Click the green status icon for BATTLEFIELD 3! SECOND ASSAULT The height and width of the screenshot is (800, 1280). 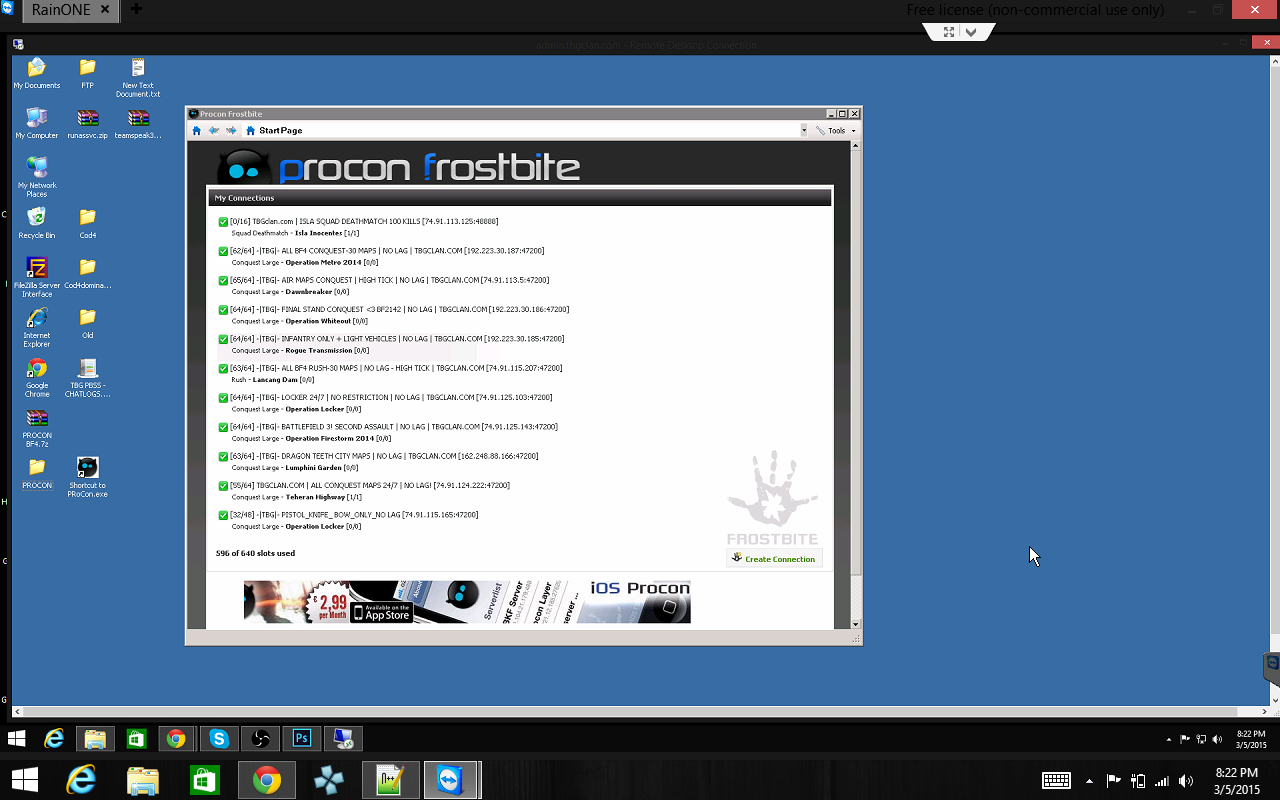pos(223,427)
